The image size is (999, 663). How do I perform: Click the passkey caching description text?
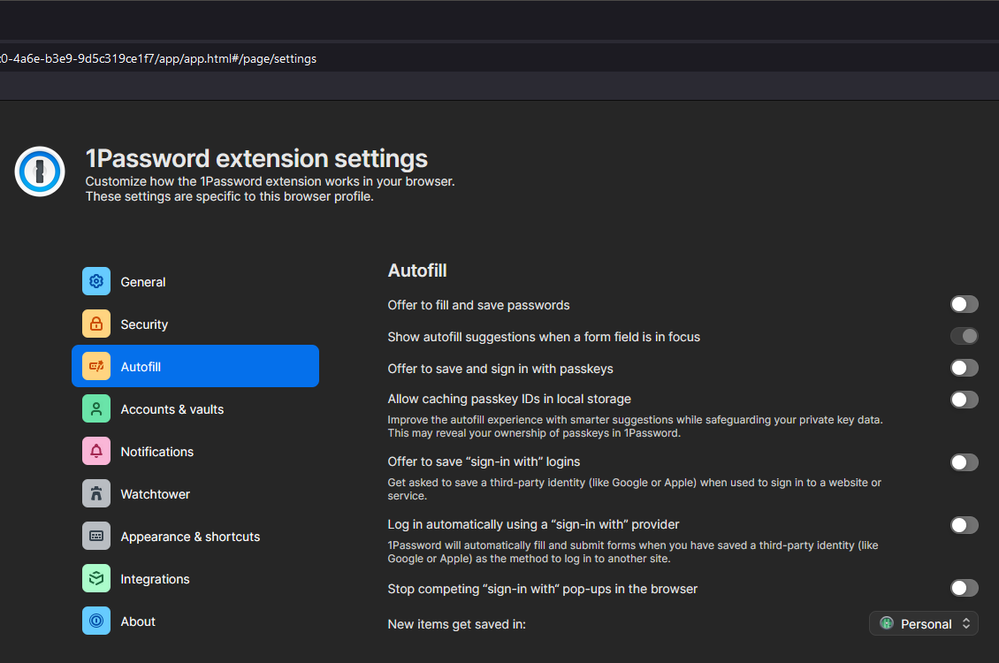635,426
